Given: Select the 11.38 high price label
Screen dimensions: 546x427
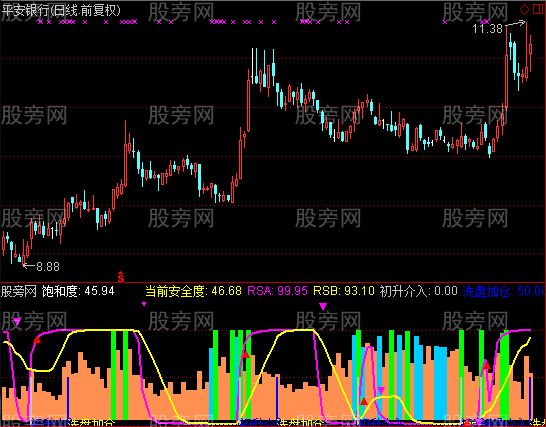Looking at the screenshot, I should [x=488, y=29].
